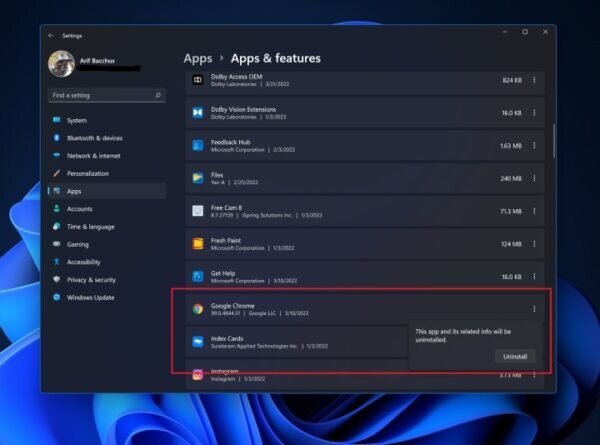This screenshot has height=445, width=600.
Task: Click the Instagram app icon
Action: click(198, 375)
